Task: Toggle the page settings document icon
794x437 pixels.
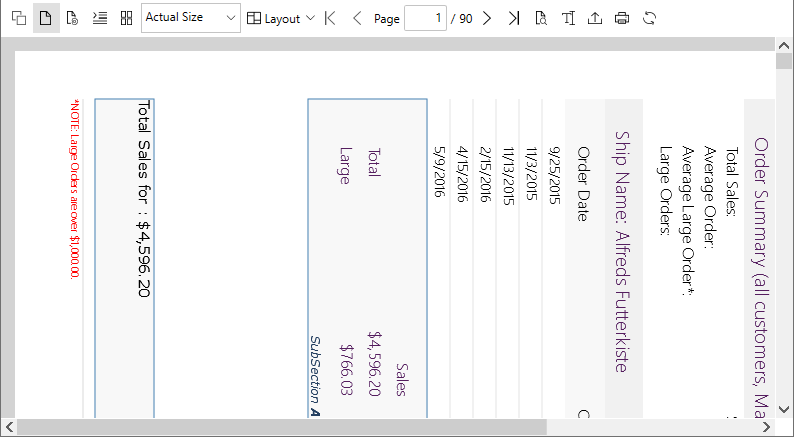Action: 72,18
